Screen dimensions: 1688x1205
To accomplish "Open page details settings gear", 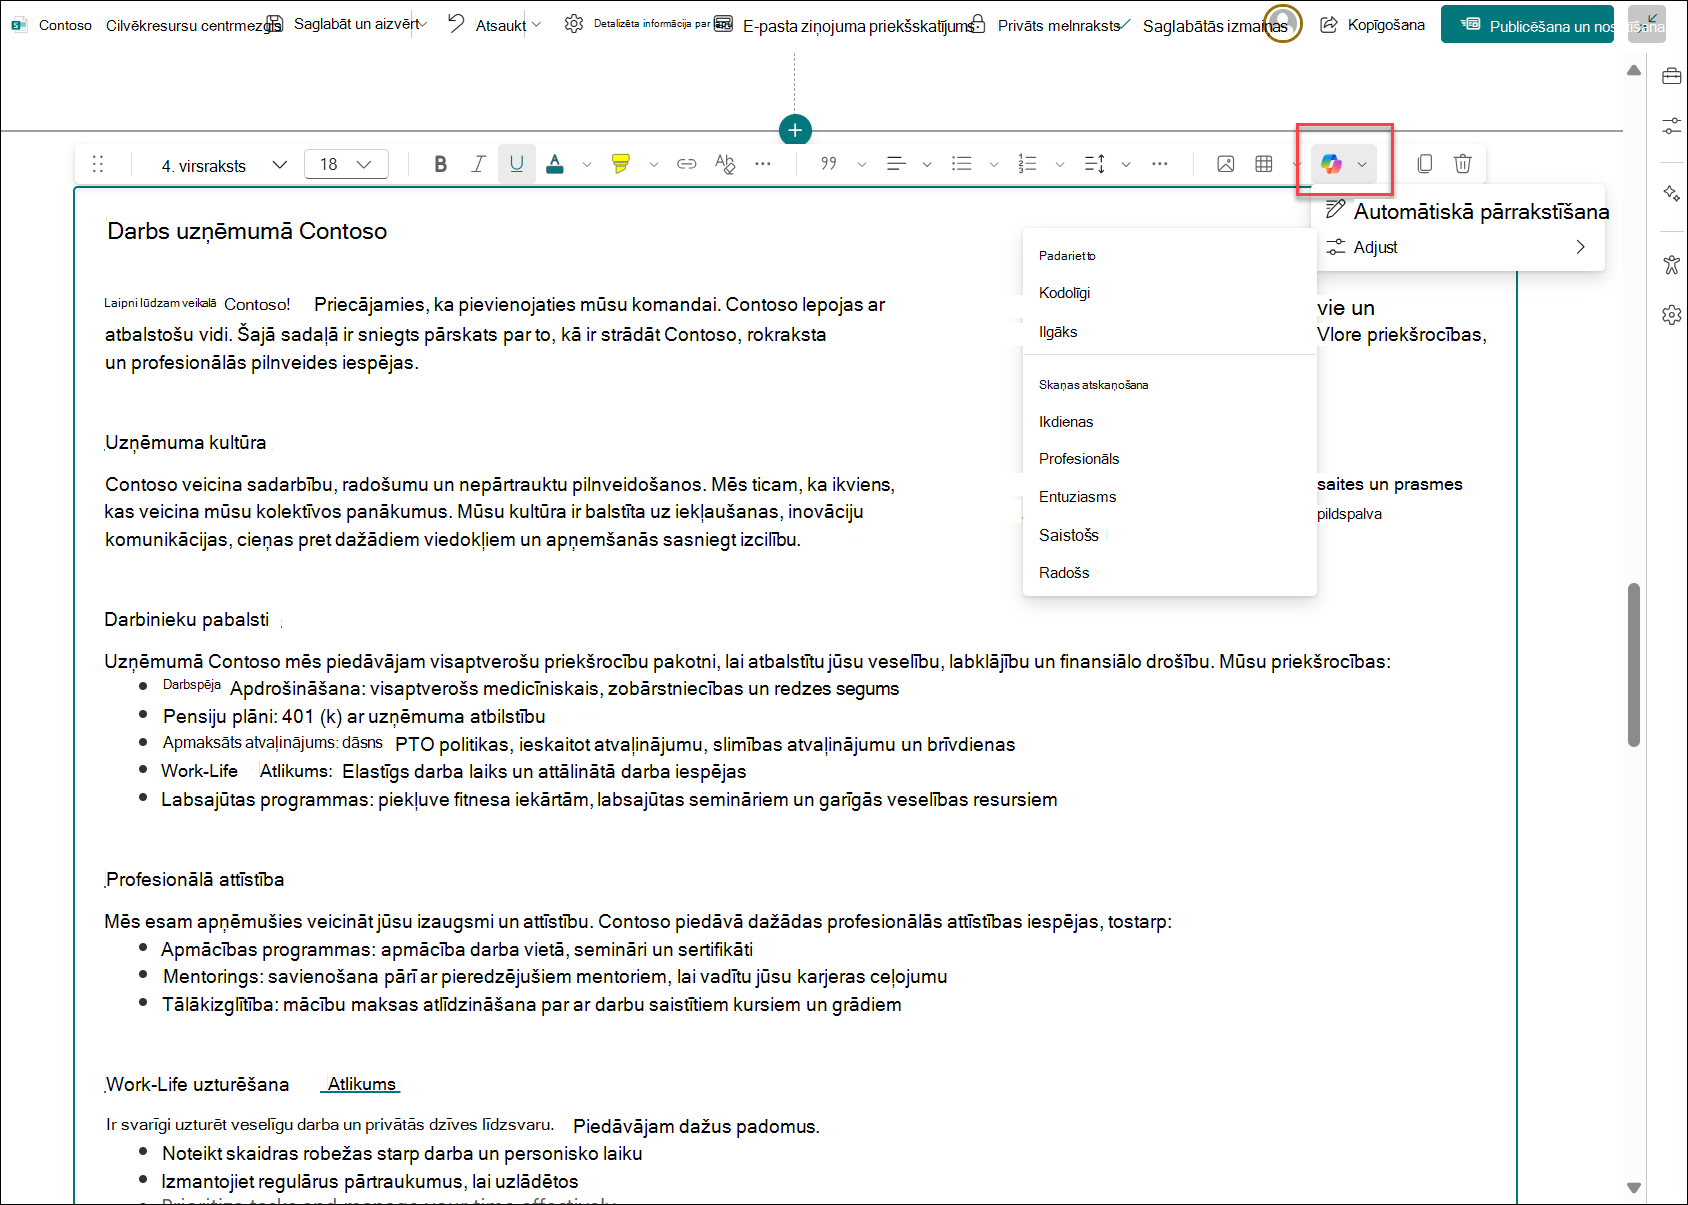I will (x=574, y=24).
